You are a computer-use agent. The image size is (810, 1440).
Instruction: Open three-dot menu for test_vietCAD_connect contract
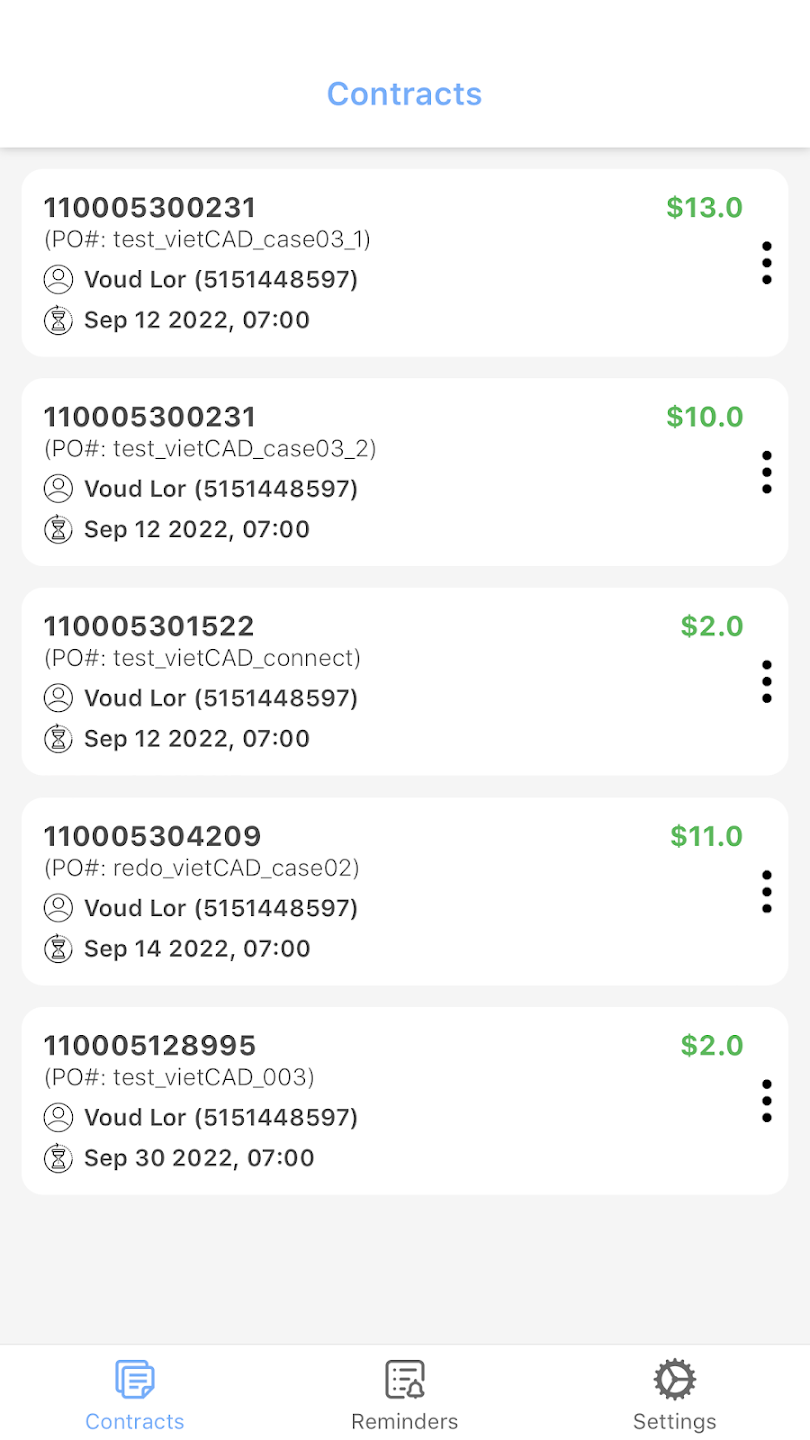pyautogui.click(x=766, y=682)
